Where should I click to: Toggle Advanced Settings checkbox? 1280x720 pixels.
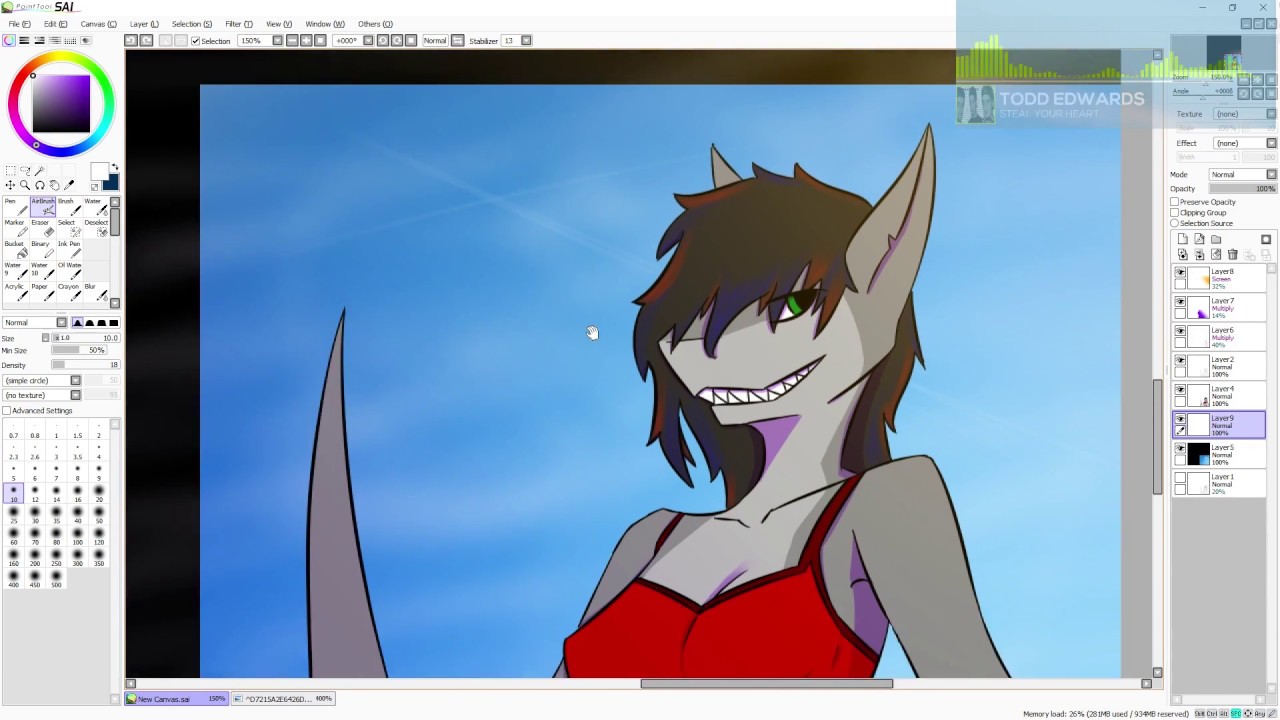coord(7,411)
